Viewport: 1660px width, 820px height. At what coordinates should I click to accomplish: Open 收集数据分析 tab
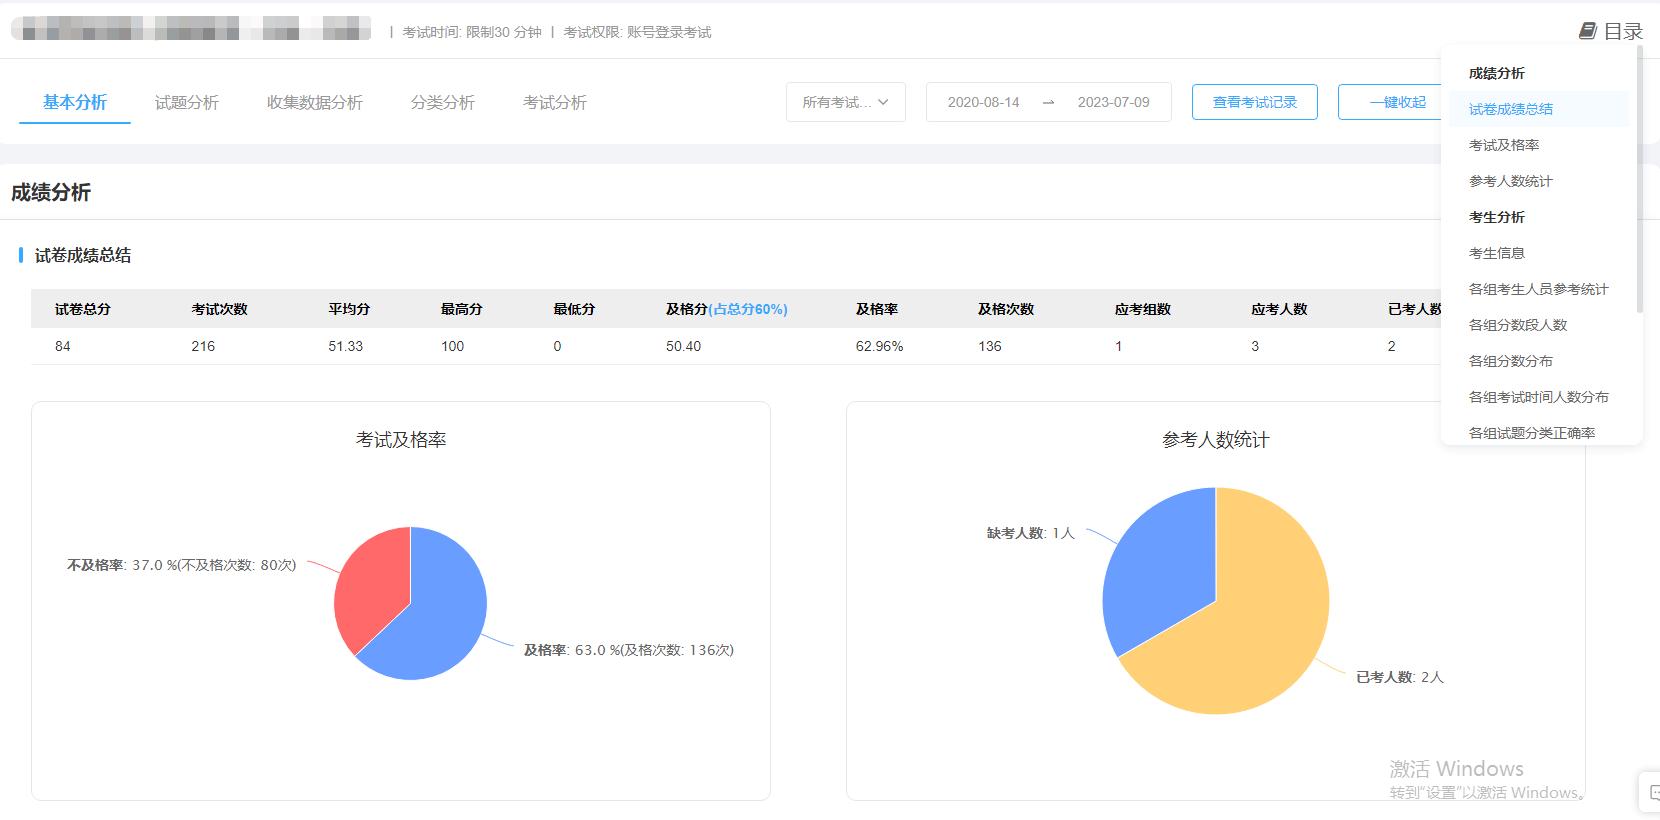(x=315, y=102)
